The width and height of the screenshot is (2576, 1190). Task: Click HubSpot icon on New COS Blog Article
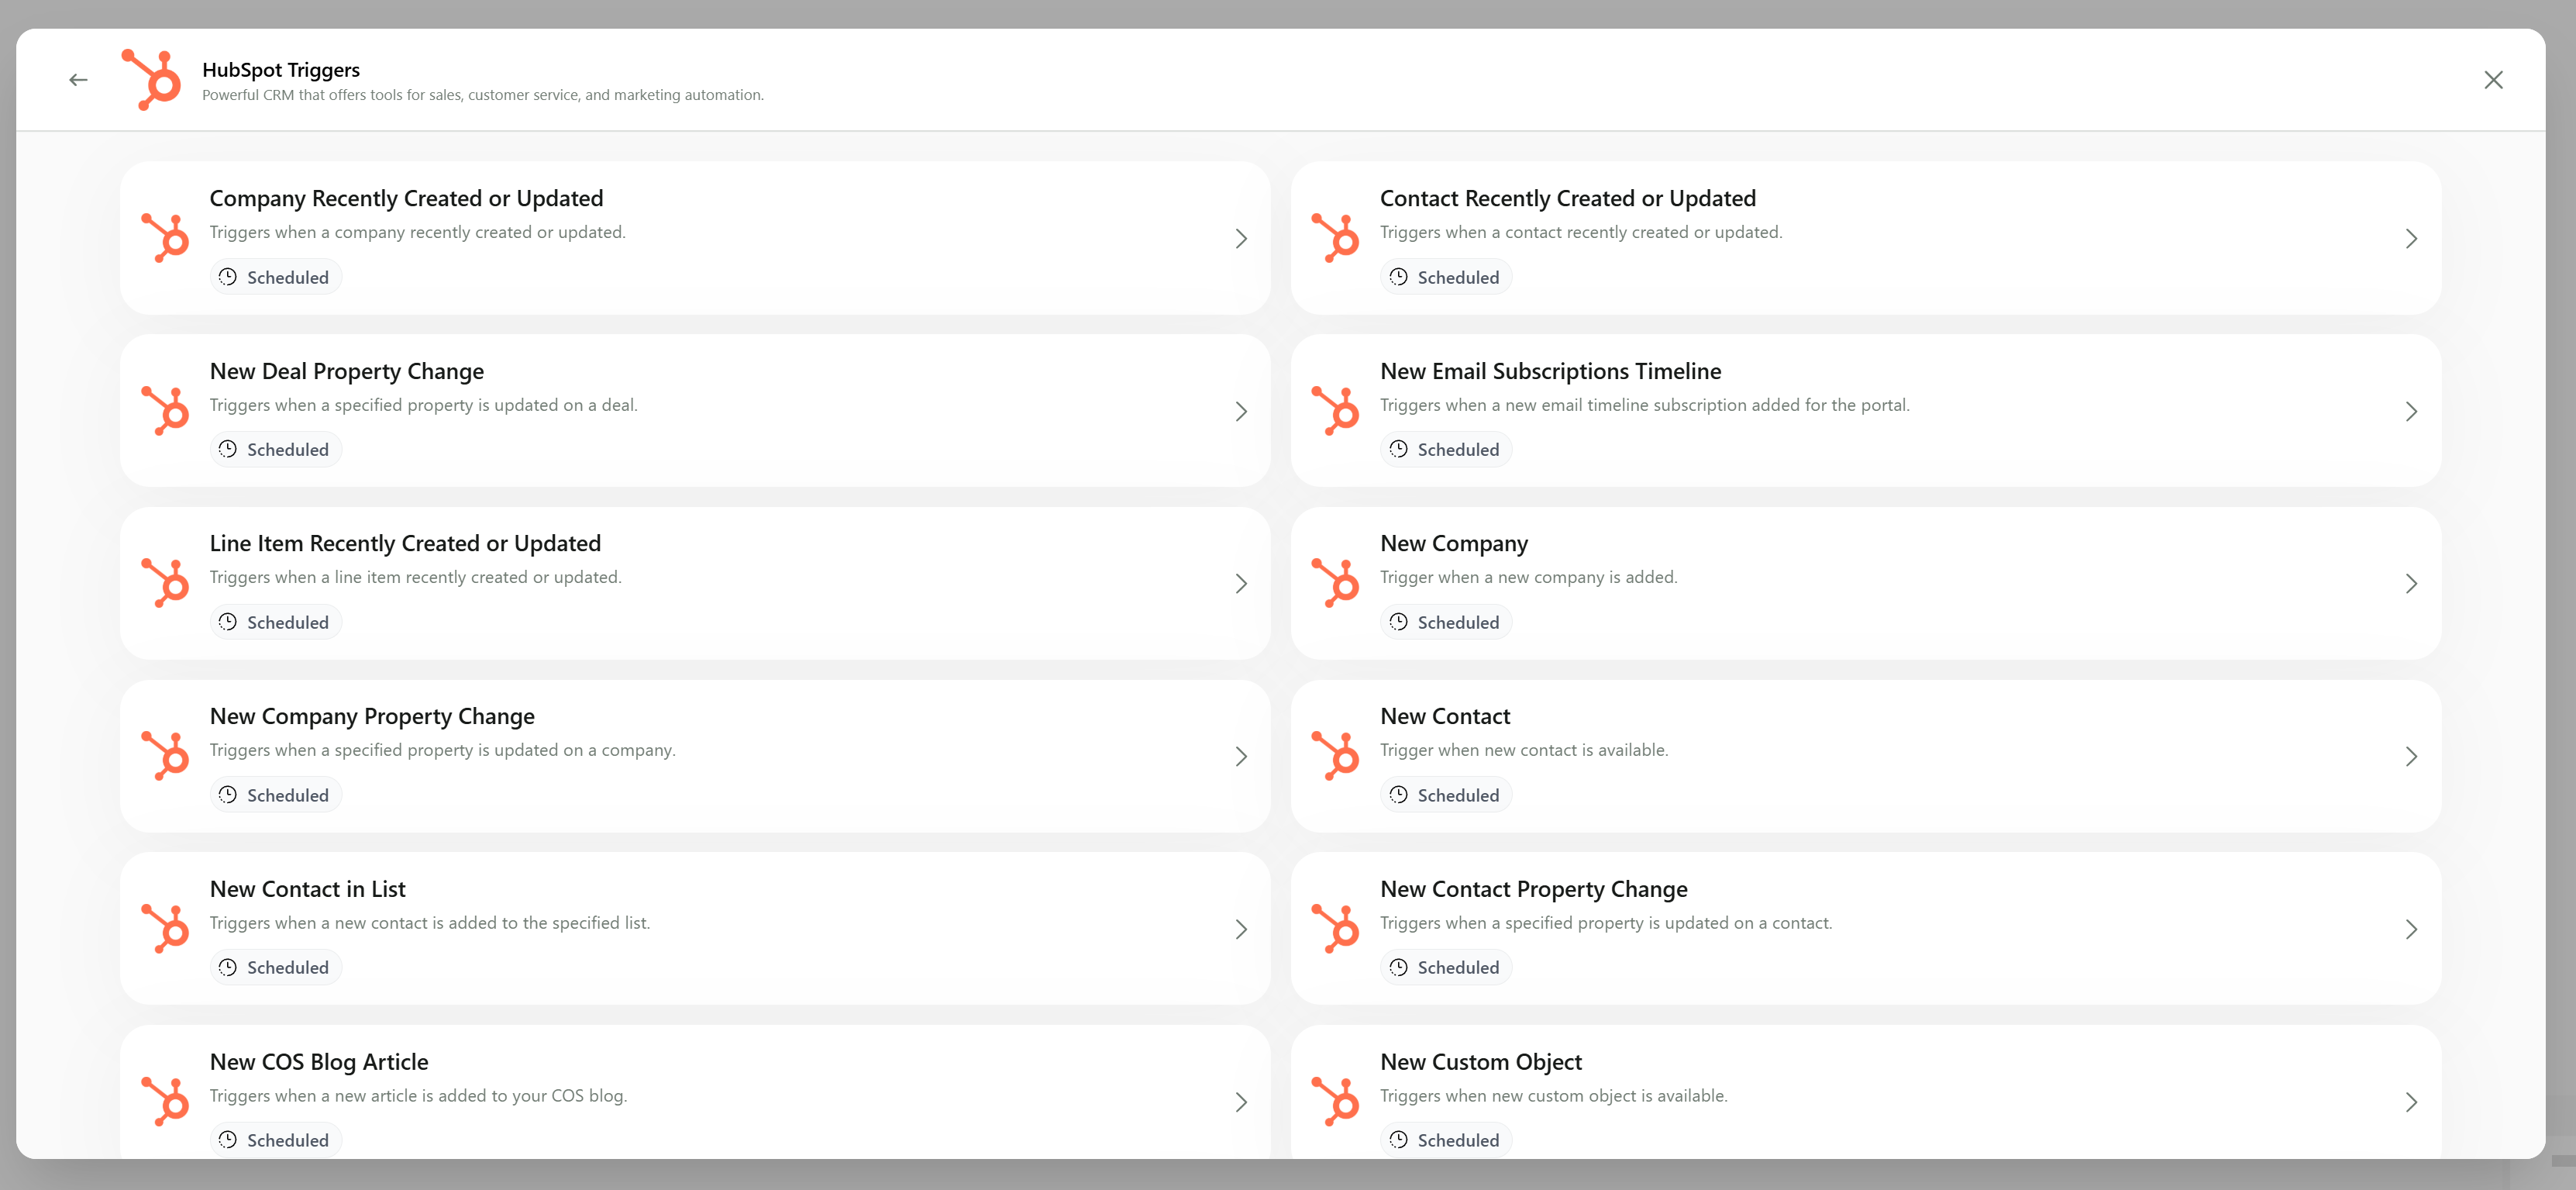click(165, 1101)
